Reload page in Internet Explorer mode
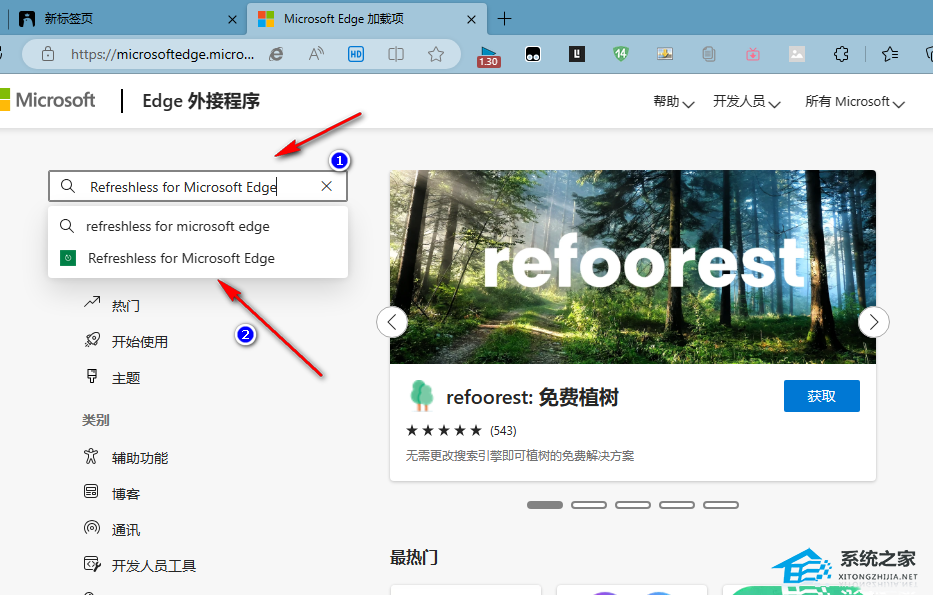The height and width of the screenshot is (595, 933). click(276, 54)
